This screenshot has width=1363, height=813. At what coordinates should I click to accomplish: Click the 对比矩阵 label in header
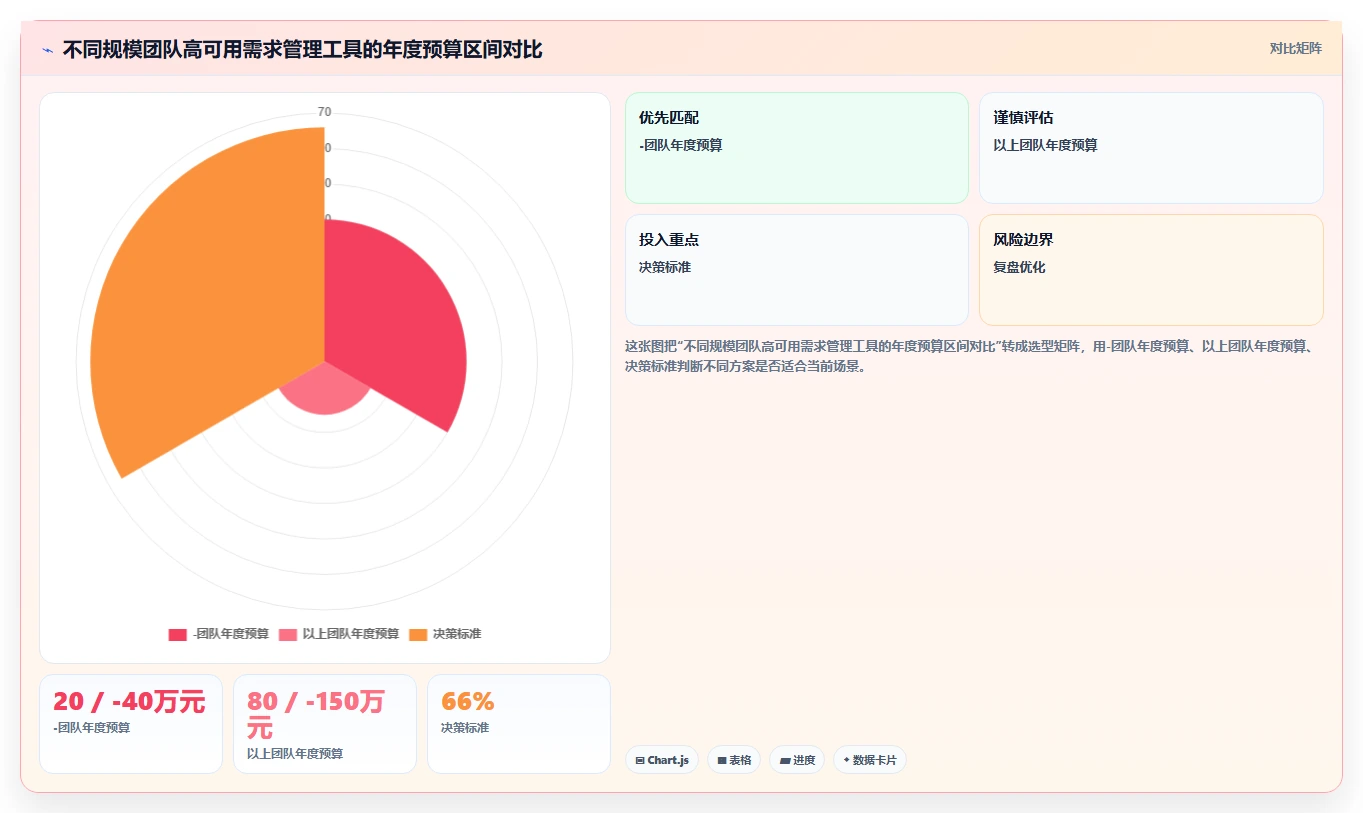pos(1295,49)
